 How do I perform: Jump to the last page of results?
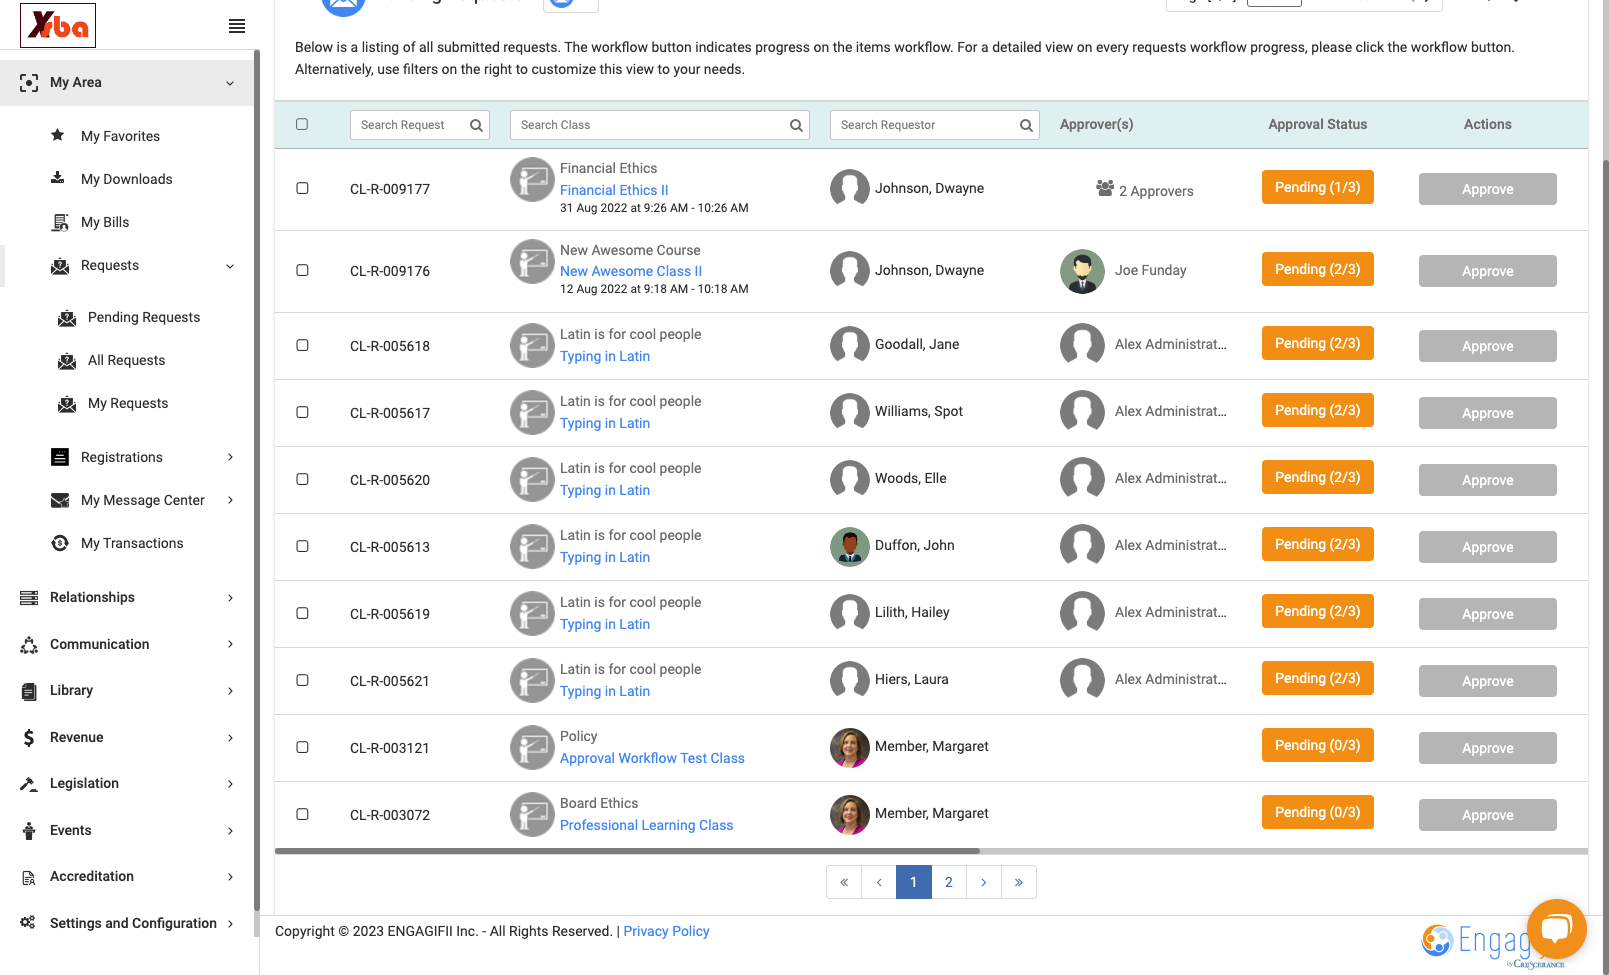(1019, 882)
